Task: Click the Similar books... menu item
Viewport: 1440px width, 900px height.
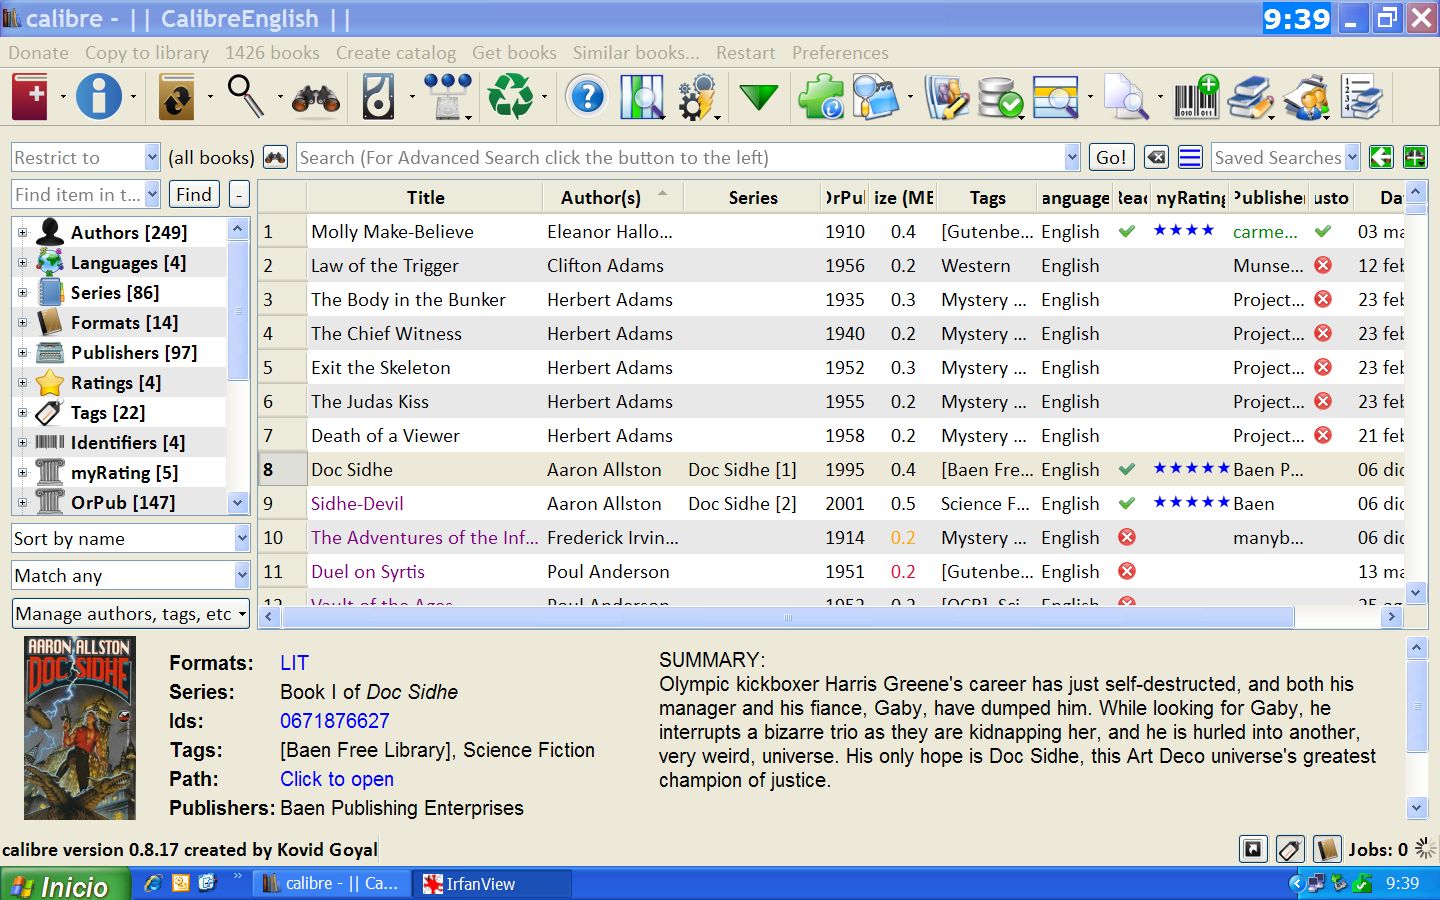Action: tap(636, 53)
